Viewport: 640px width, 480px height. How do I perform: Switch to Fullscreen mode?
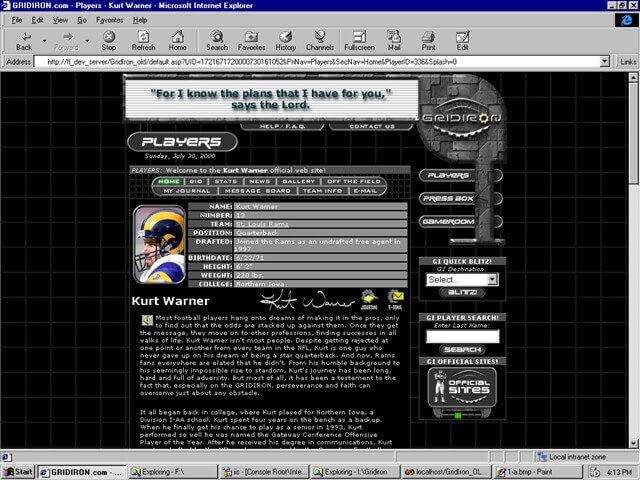[360, 41]
